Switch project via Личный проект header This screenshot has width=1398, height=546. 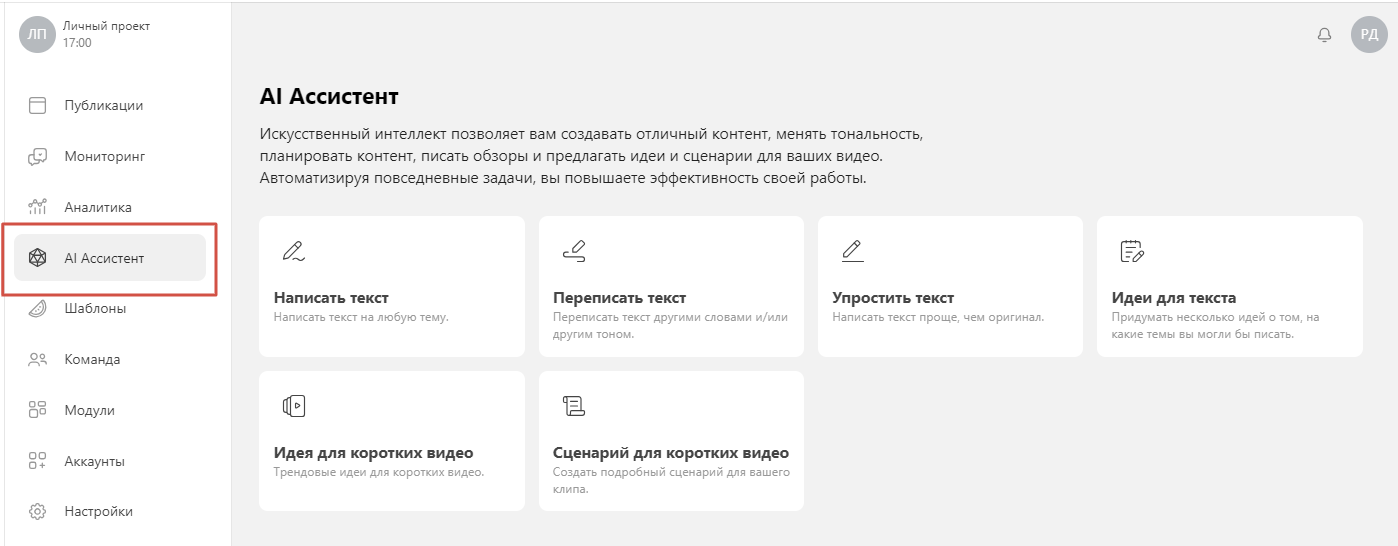click(106, 26)
